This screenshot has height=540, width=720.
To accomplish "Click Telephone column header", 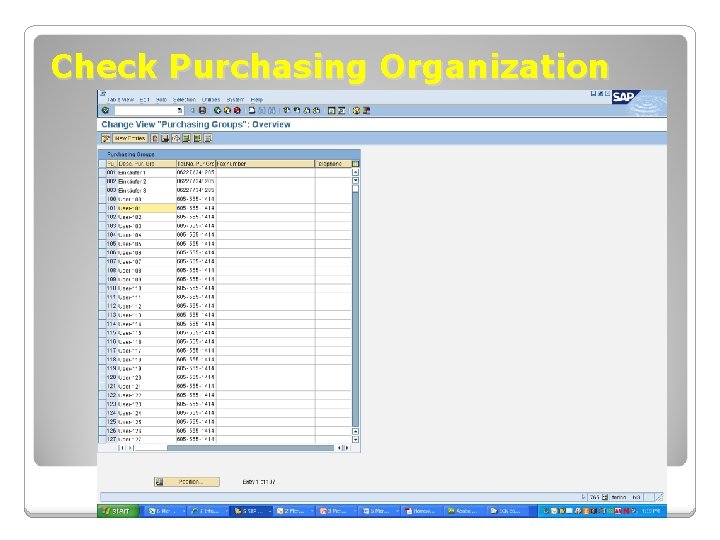I will coord(333,163).
